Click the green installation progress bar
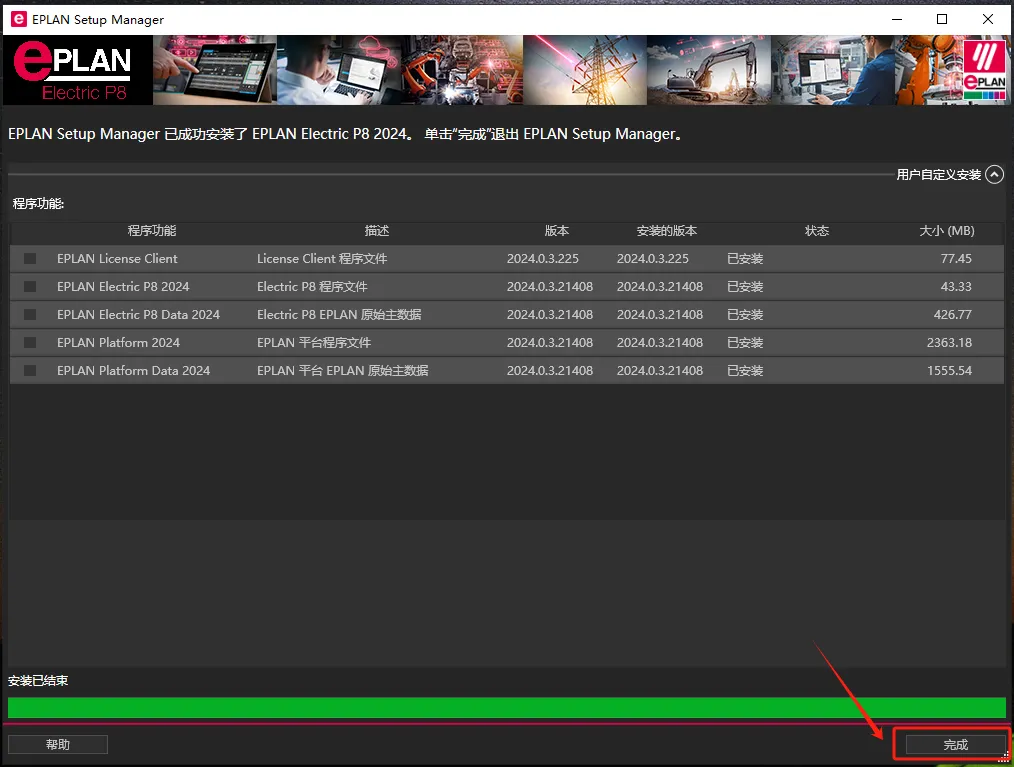Image resolution: width=1014 pixels, height=767 pixels. [507, 708]
